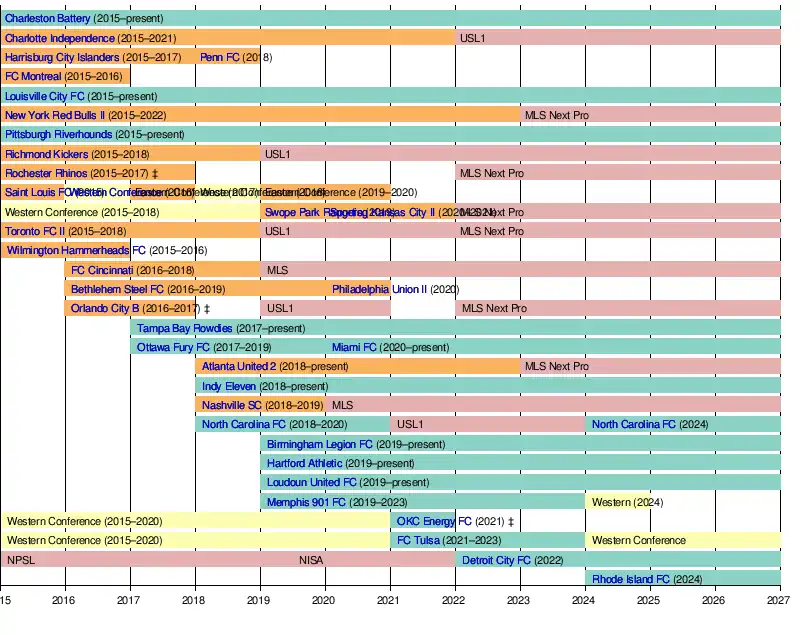Open the Rhode Island FC link
Image resolution: width=800 pixels, height=635 pixels.
pyautogui.click(x=631, y=579)
